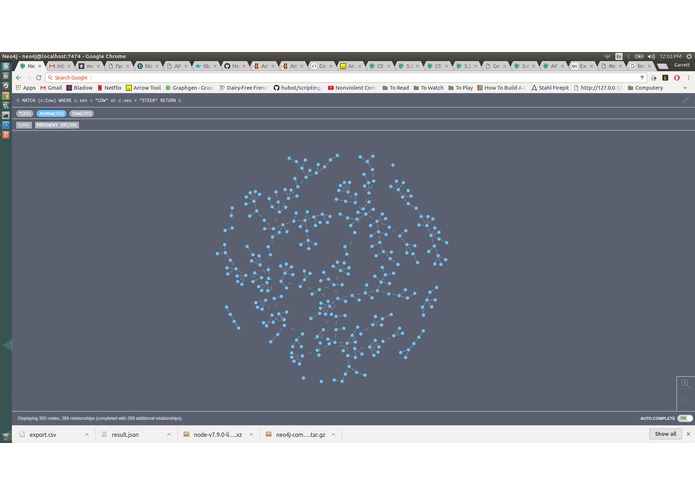Screen dimensions: 695x494
Task: Click the funnel icon in the address bar
Action: click(x=642, y=78)
